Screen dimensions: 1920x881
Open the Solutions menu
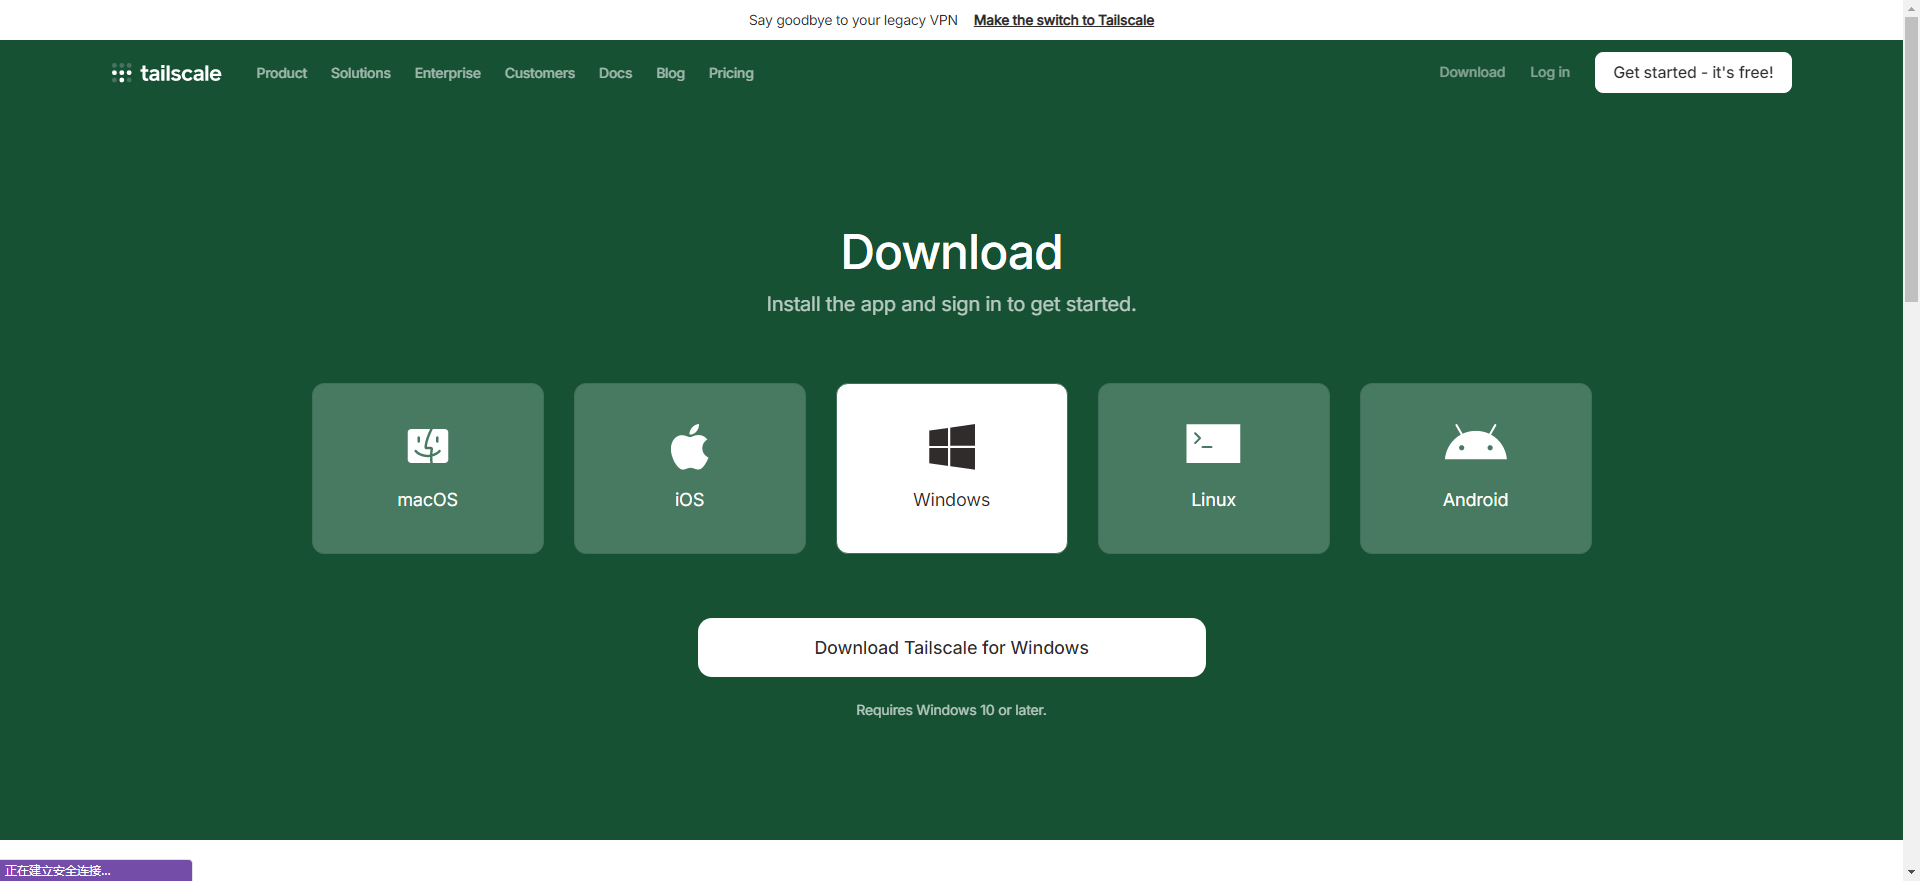point(361,73)
